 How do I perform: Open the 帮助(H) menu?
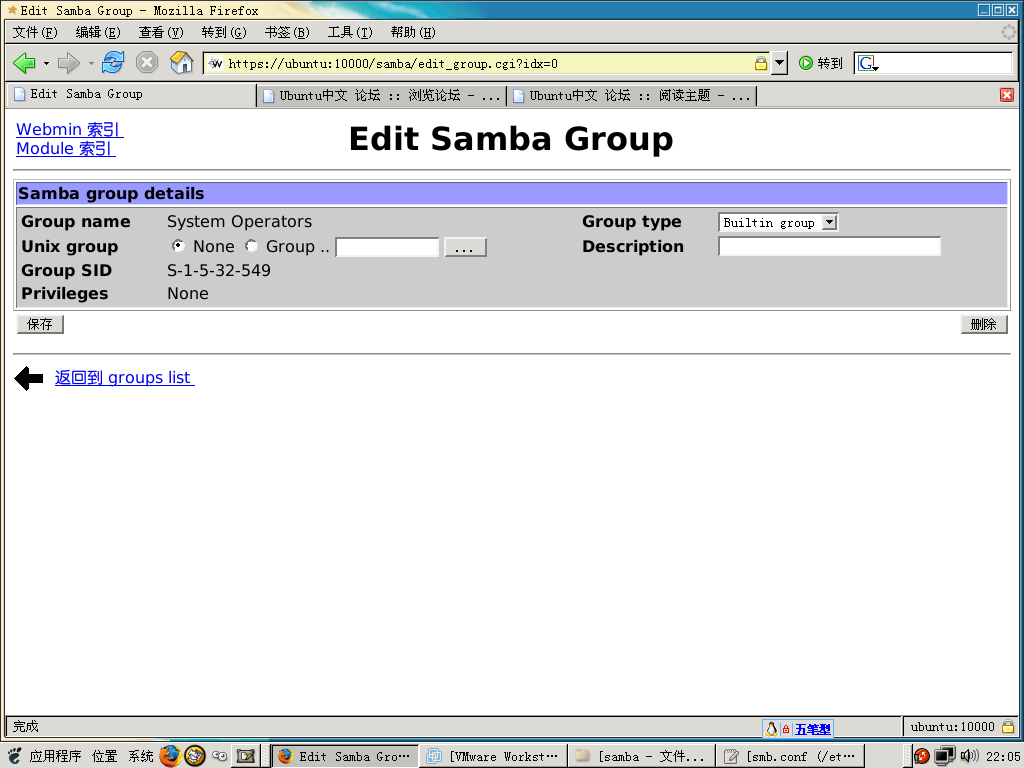coord(413,32)
